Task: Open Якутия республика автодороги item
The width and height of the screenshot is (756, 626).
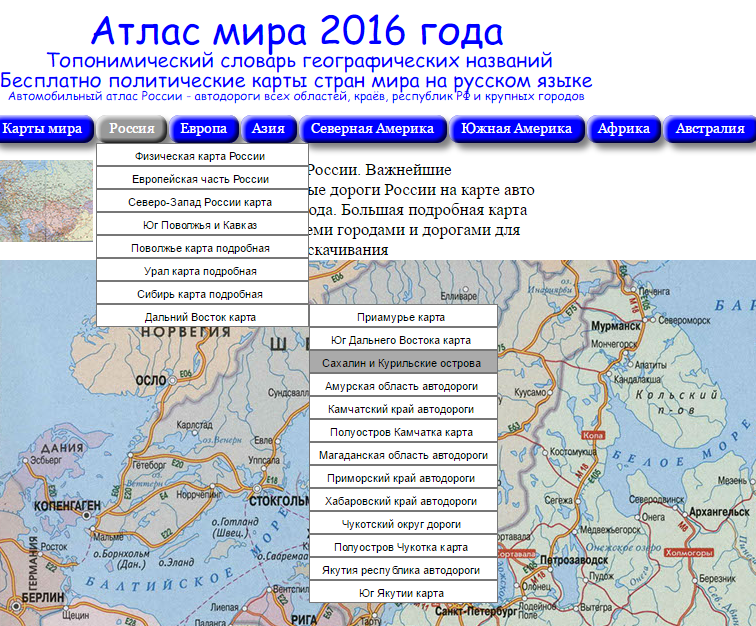Action: pos(402,570)
